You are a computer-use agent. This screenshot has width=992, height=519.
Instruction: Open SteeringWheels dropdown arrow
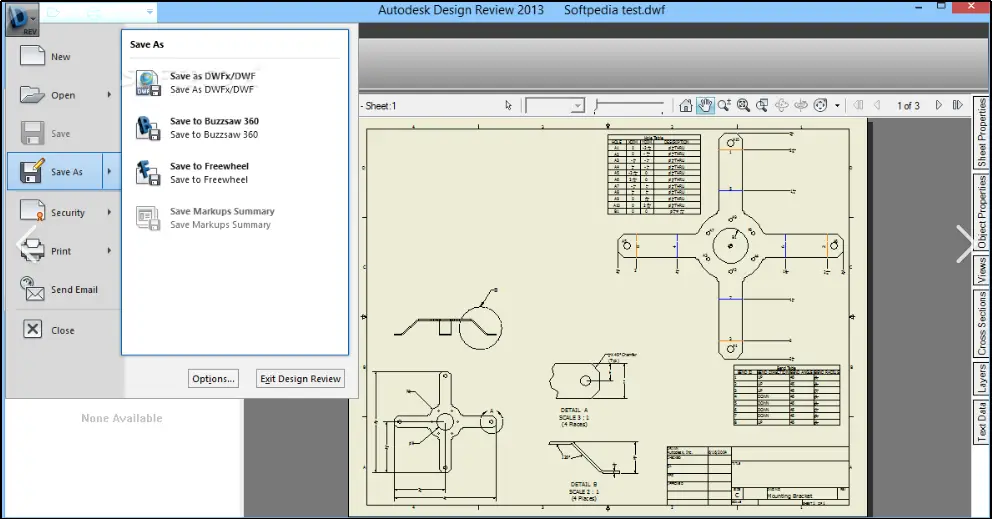pos(838,106)
